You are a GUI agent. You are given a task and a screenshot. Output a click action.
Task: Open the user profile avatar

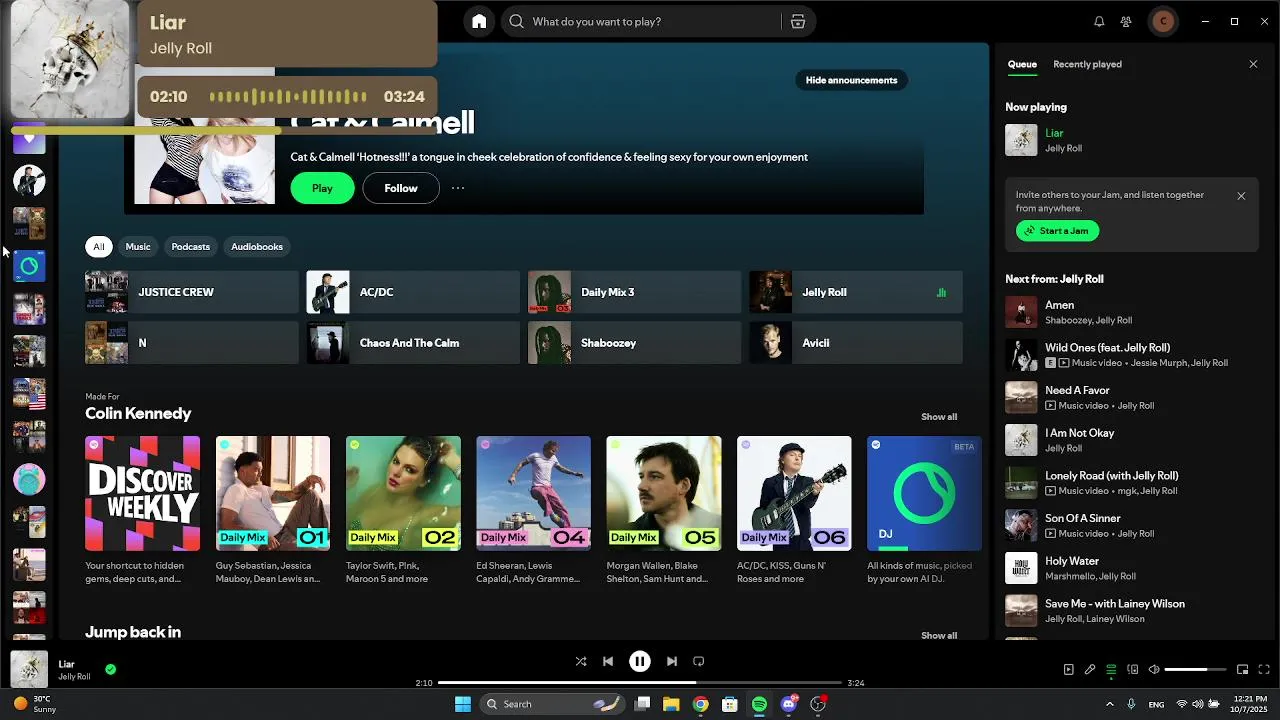click(x=1163, y=21)
